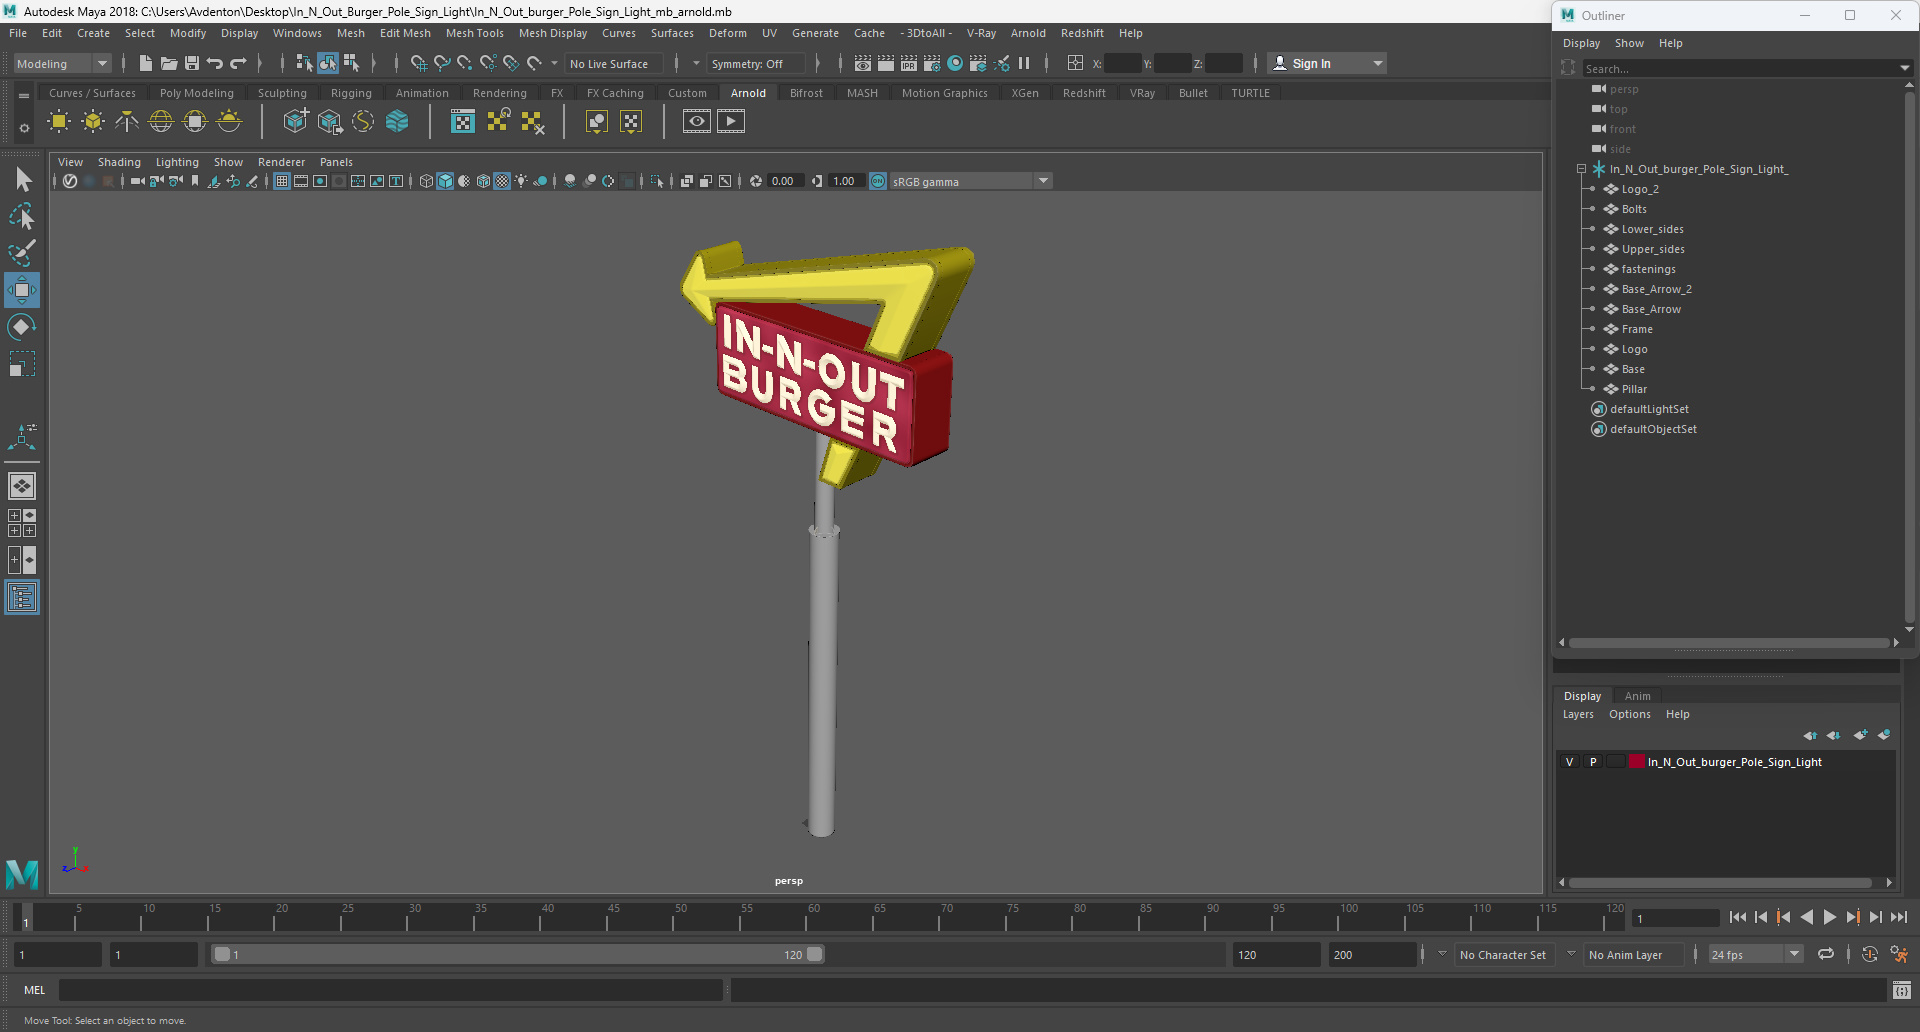Viewport: 1920px width, 1032px height.
Task: Open Layers menu in layer editor
Action: click(x=1578, y=714)
